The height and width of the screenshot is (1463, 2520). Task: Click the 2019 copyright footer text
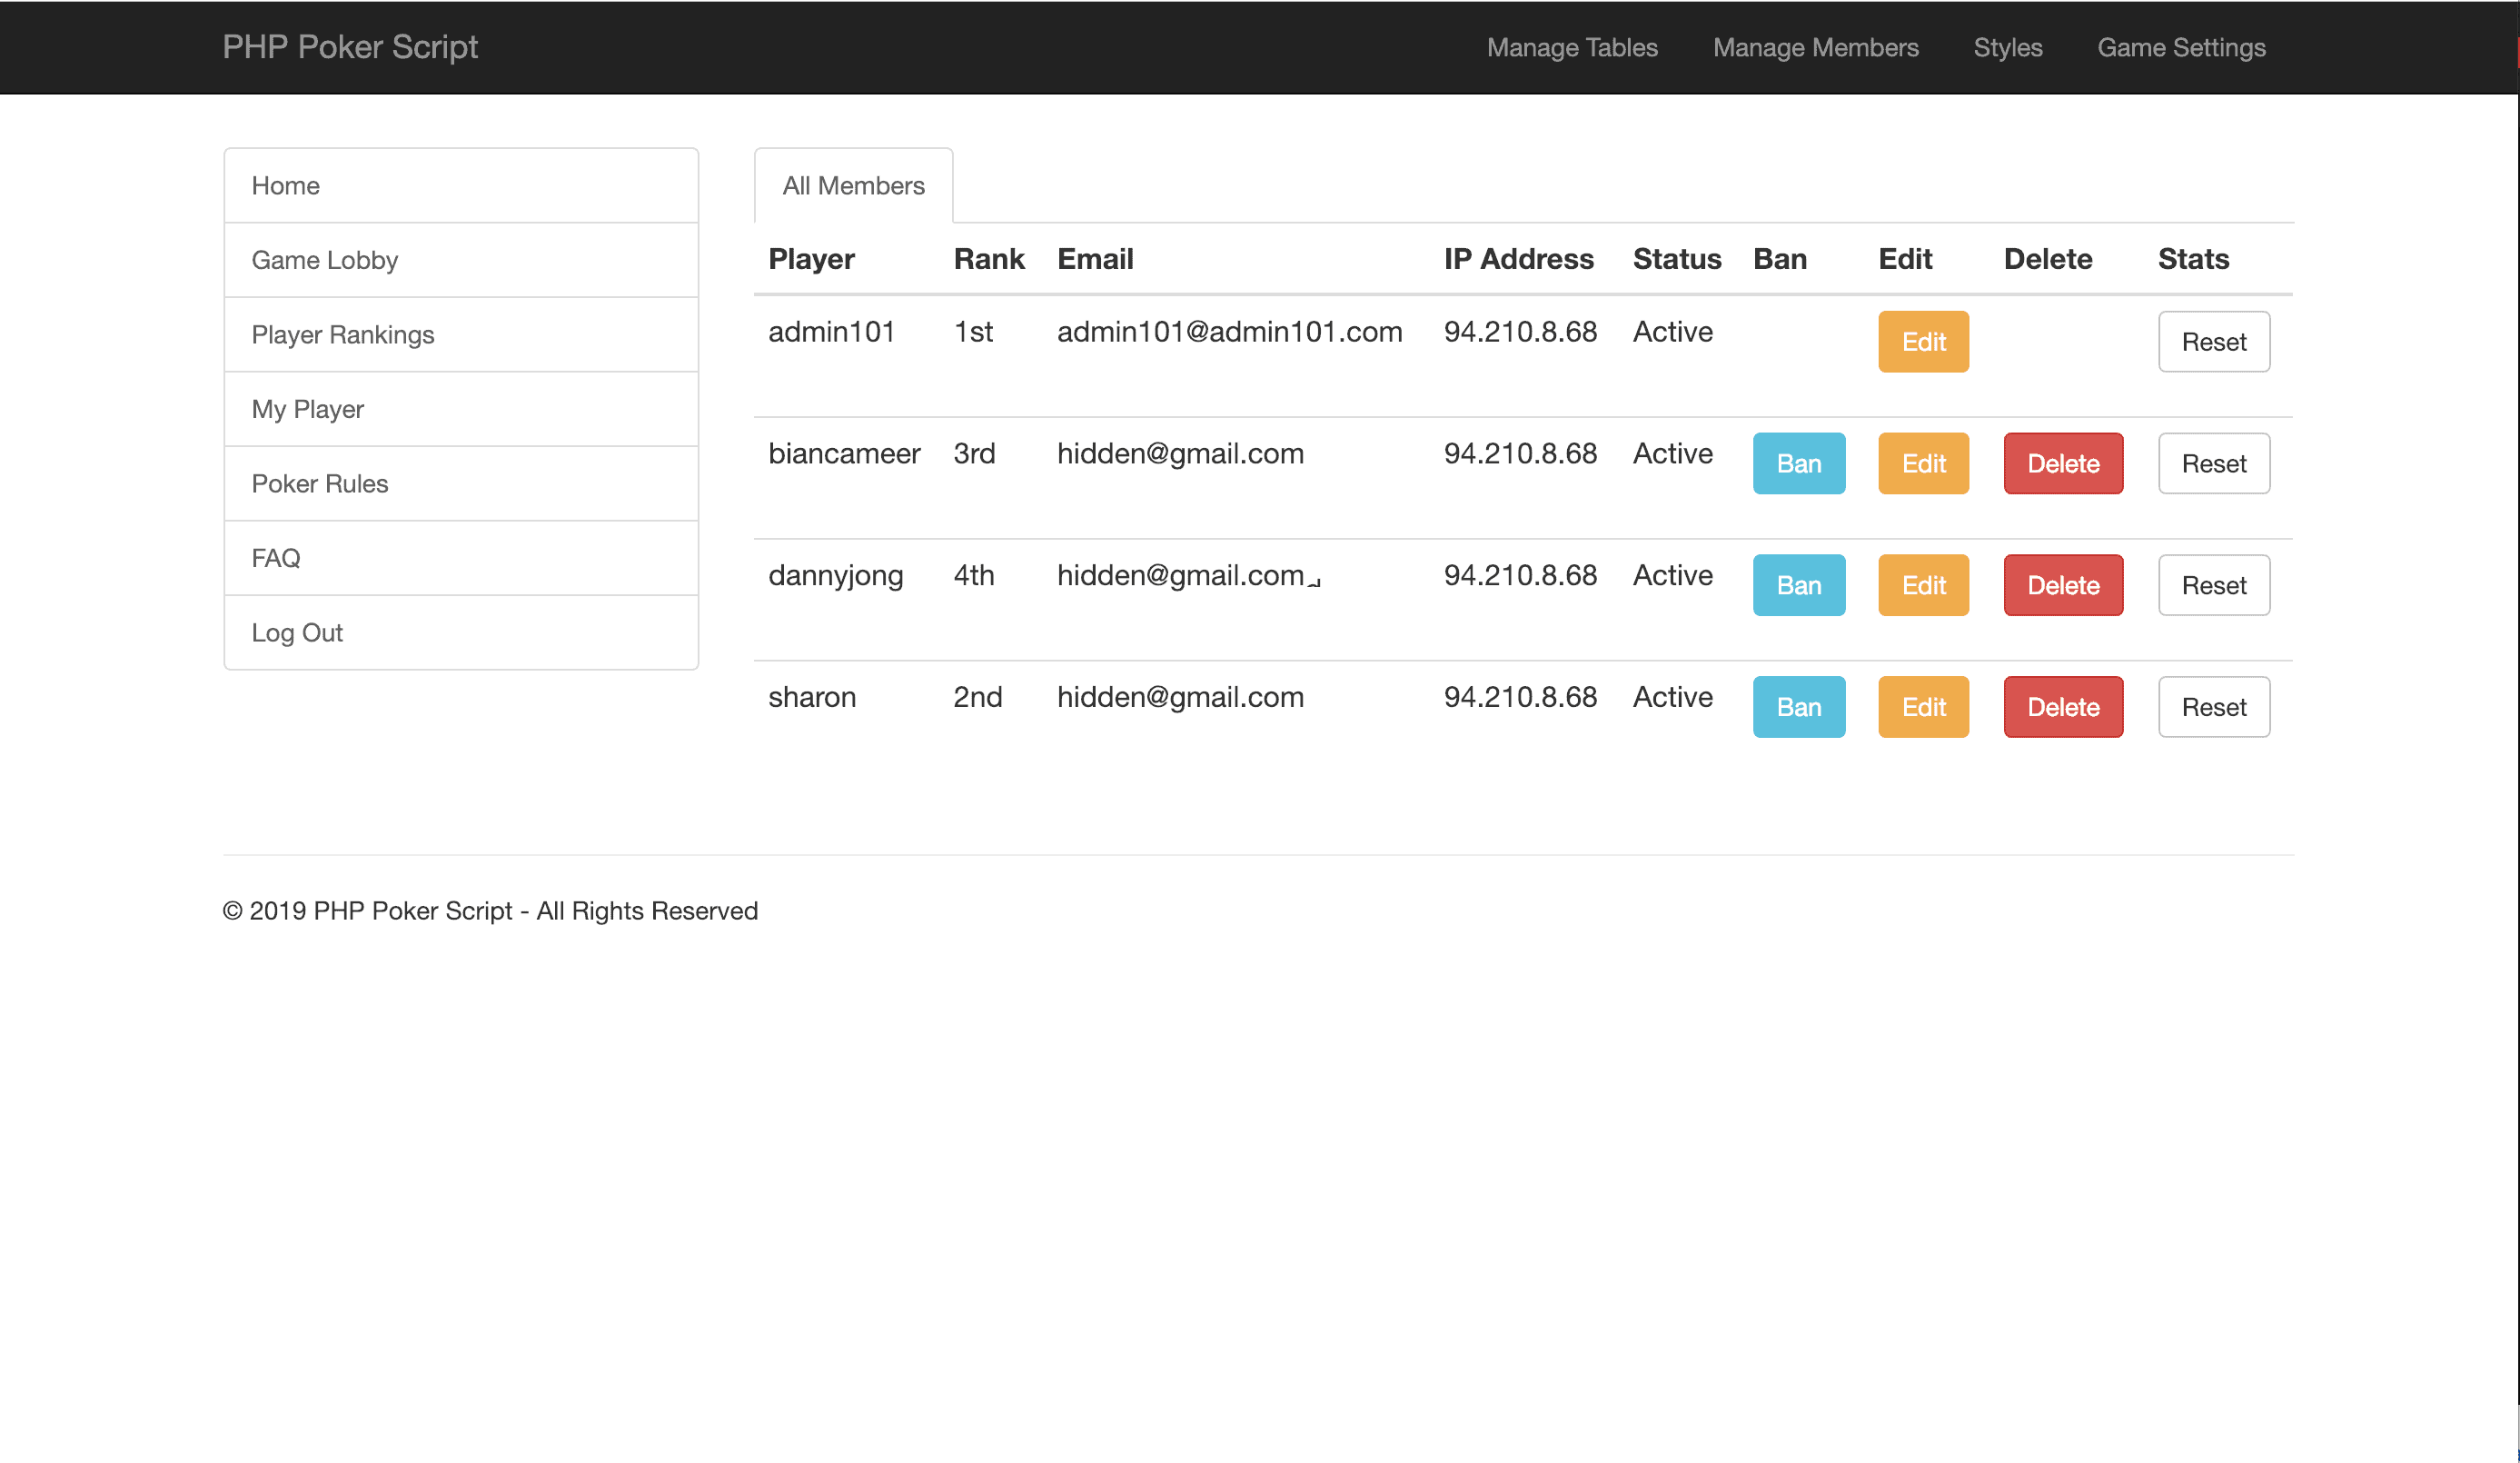pos(490,911)
